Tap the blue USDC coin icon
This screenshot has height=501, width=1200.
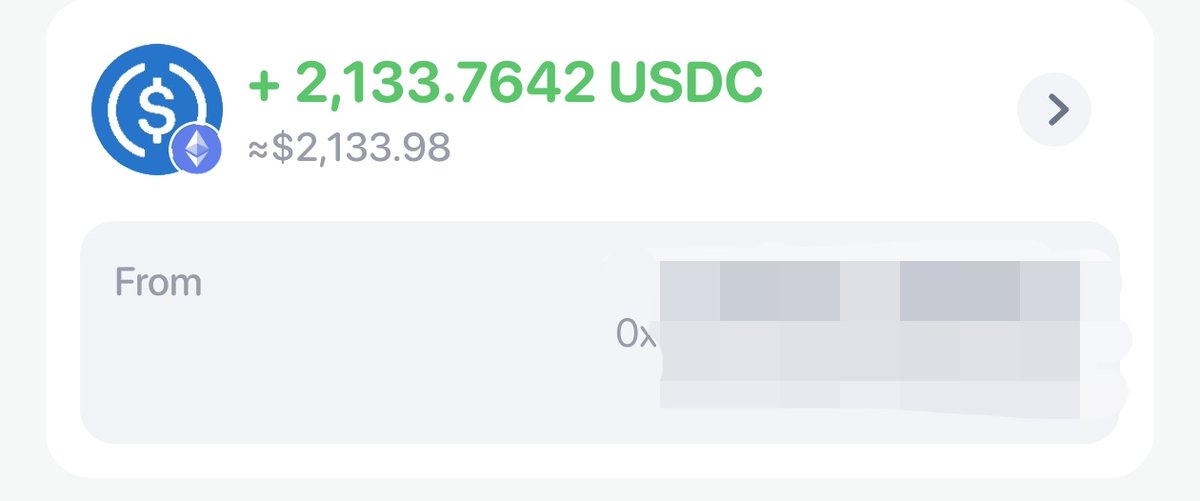pos(155,109)
